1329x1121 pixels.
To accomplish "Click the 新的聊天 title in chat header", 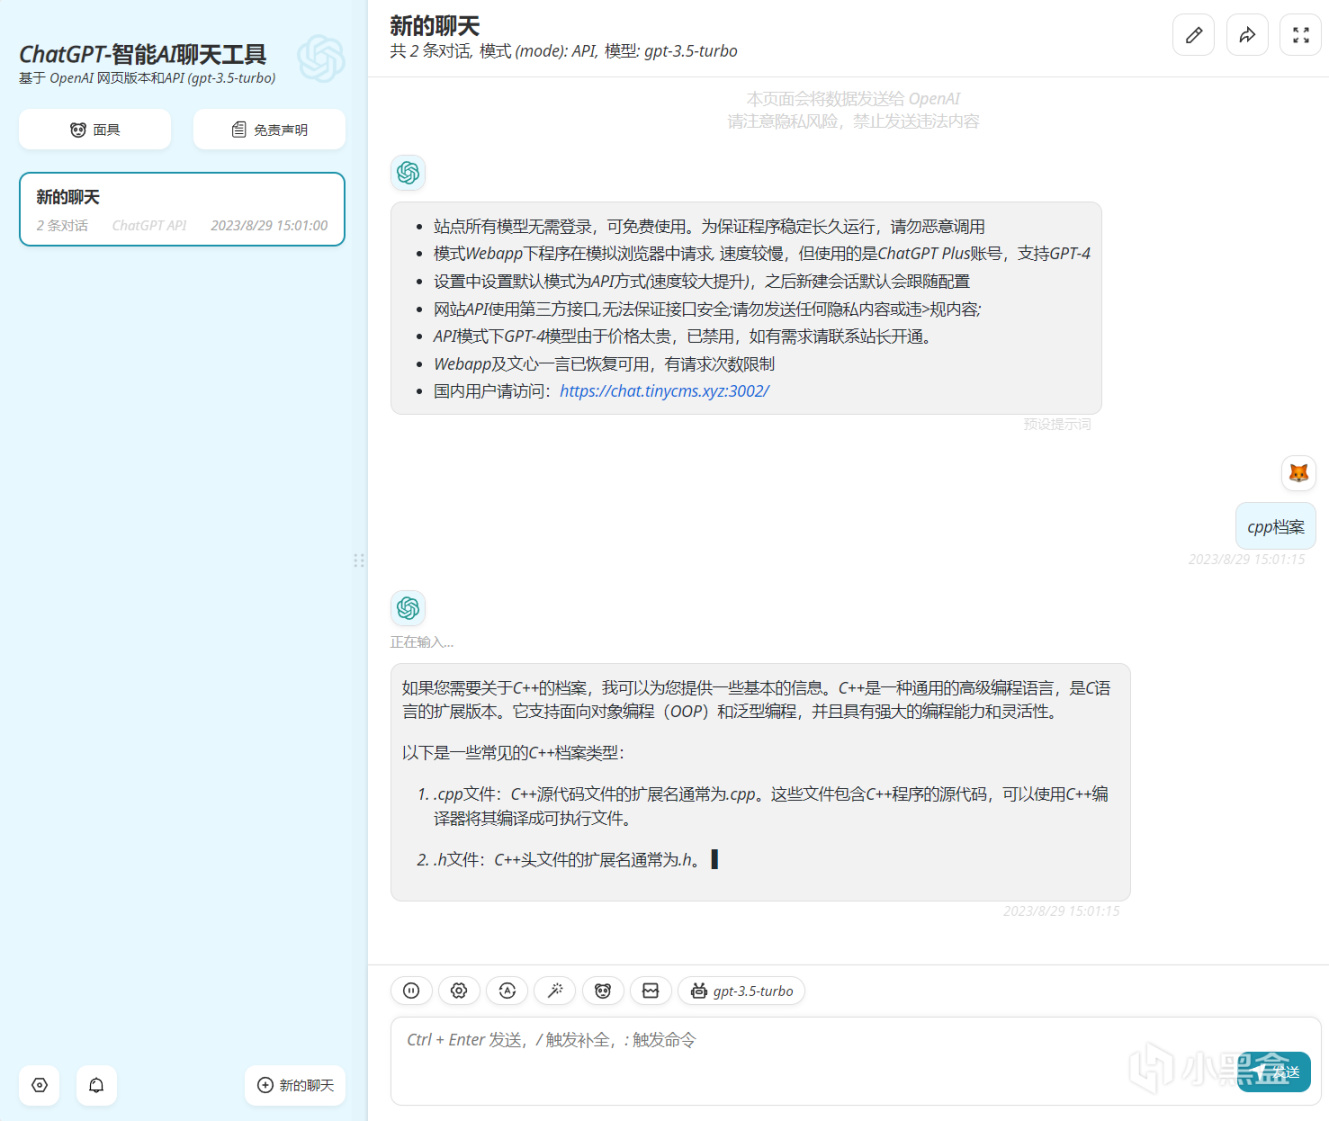I will 435,26.
